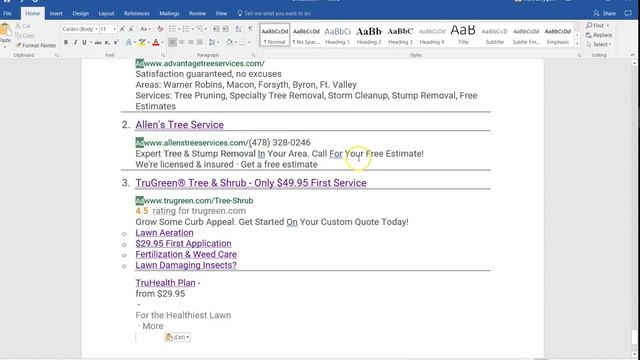Image resolution: width=640 pixels, height=360 pixels.
Task: Switch to the Mailings tab
Action: [169, 13]
